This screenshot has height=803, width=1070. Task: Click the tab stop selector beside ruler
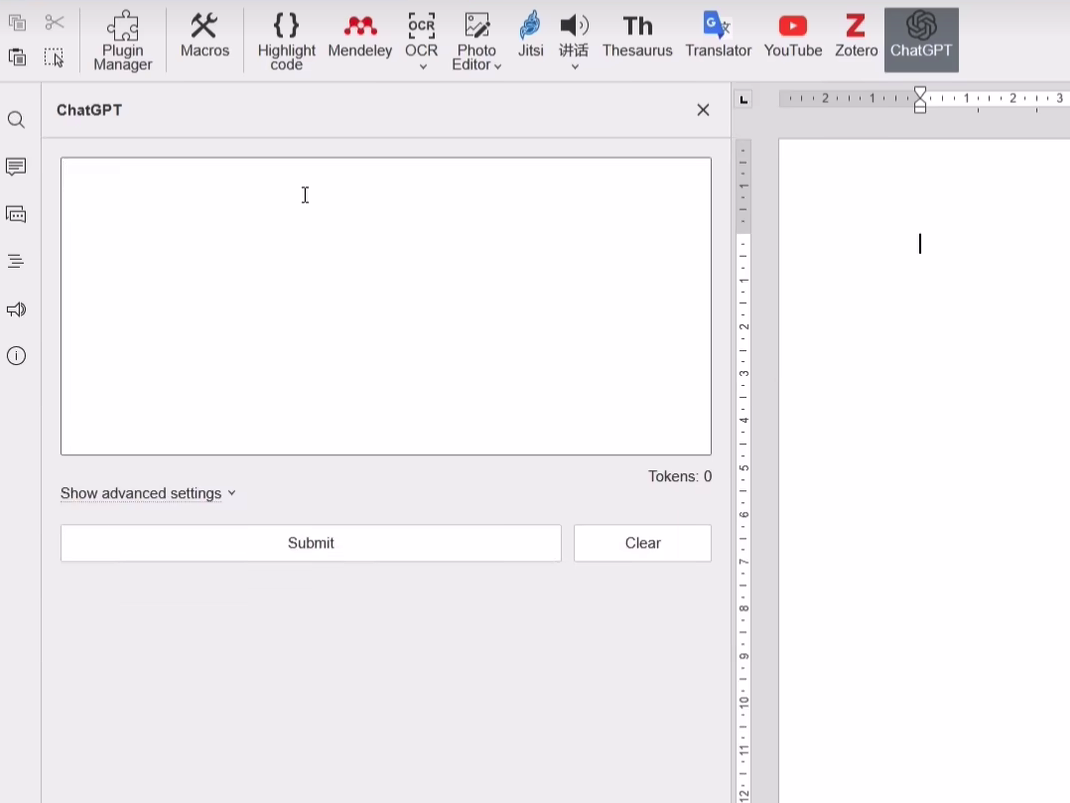[x=743, y=99]
